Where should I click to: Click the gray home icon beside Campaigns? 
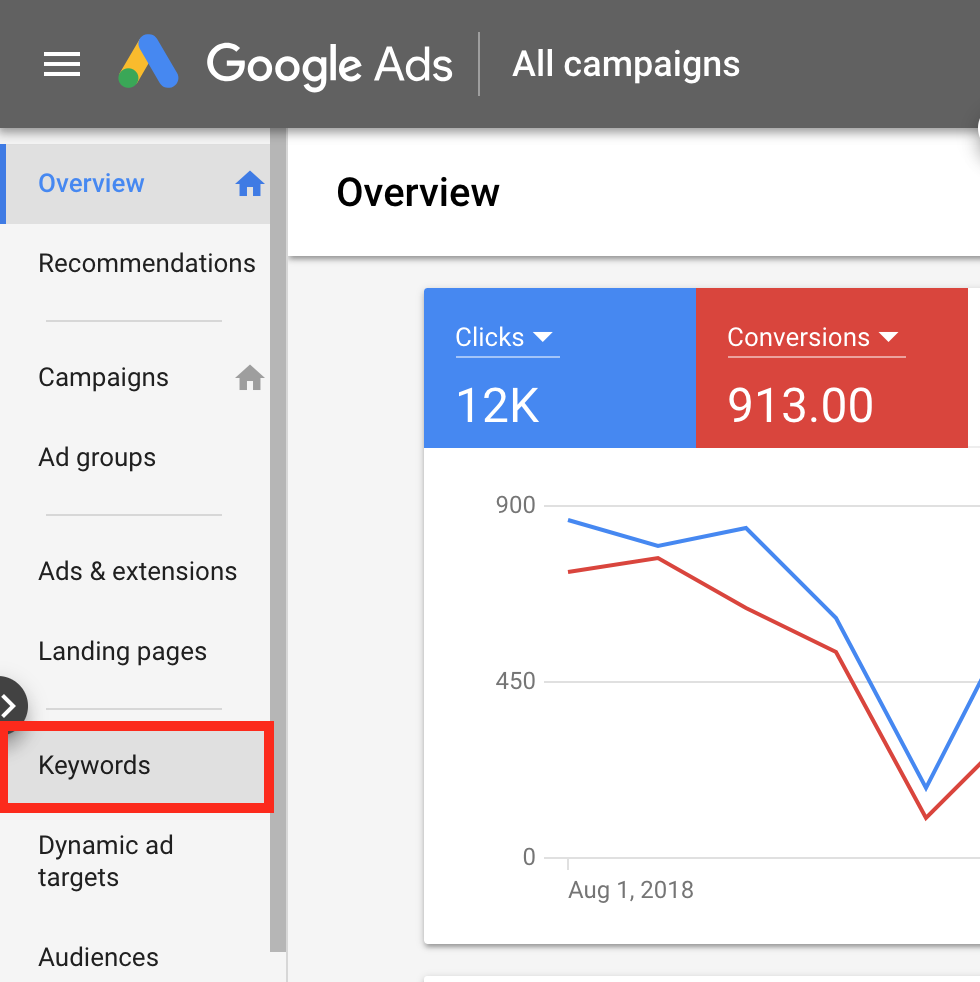pyautogui.click(x=250, y=378)
